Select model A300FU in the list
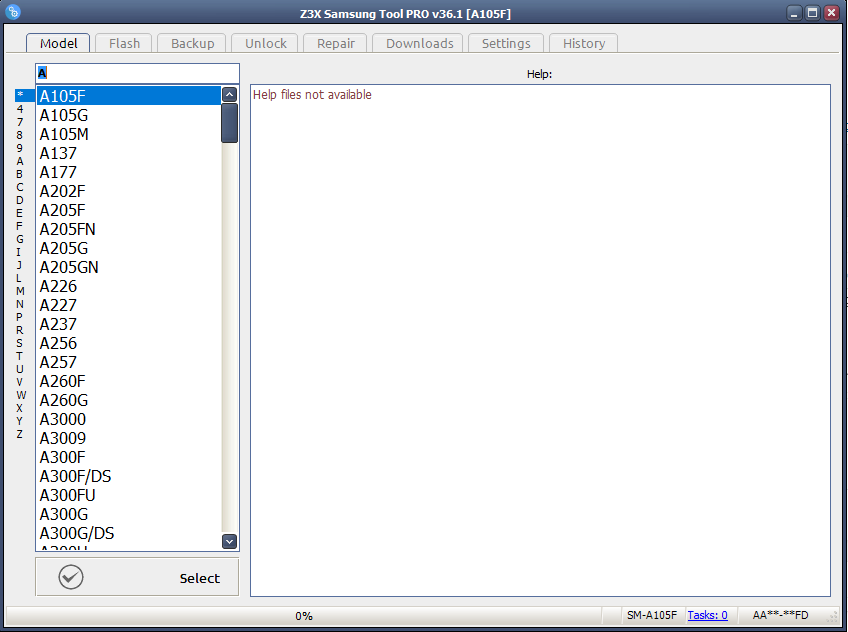This screenshot has width=848, height=632. point(129,495)
